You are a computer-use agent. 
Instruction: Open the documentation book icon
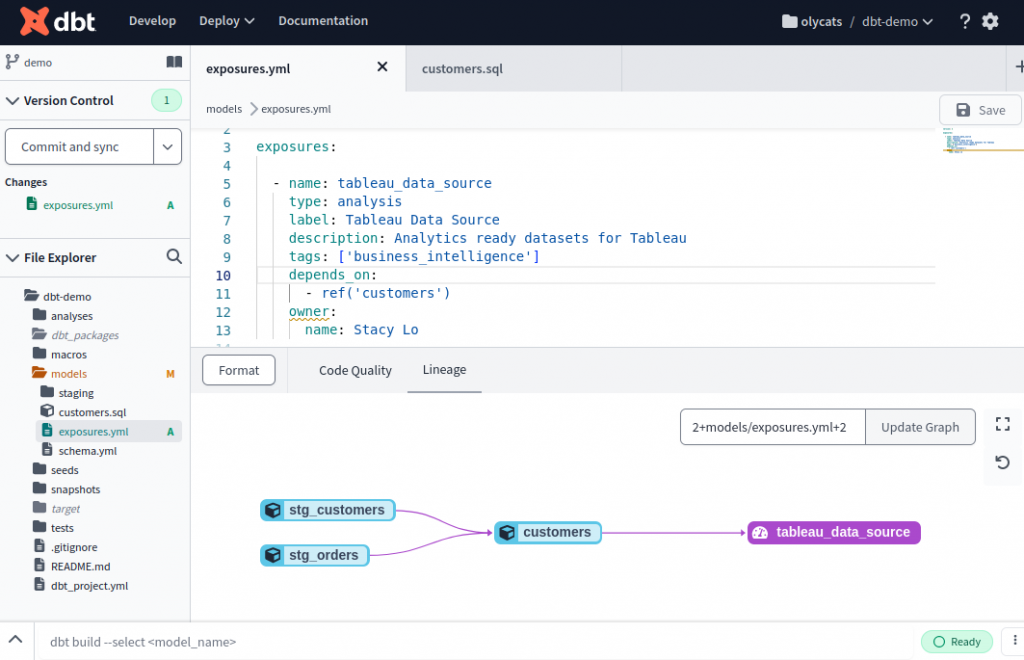(174, 62)
